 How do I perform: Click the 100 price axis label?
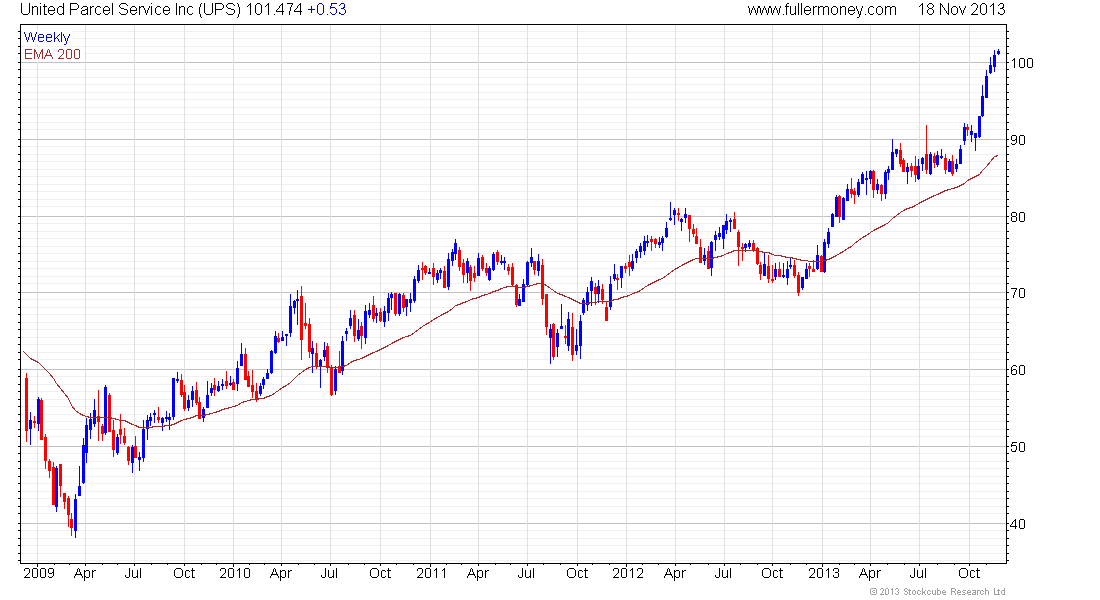(1021, 63)
